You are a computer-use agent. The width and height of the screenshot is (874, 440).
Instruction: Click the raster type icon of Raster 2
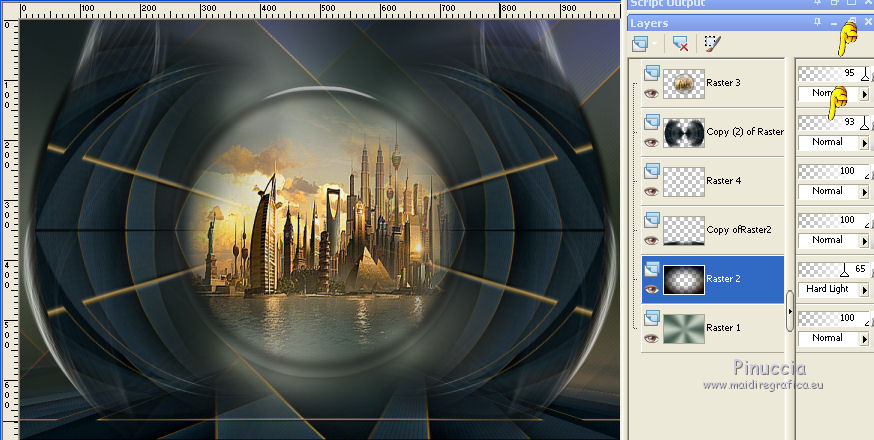[x=652, y=269]
